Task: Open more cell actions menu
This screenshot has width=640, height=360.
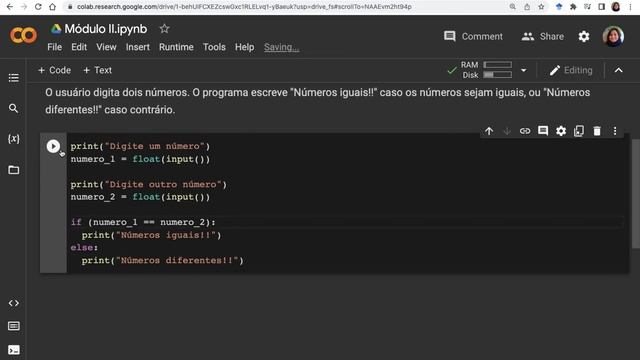Action: [x=615, y=131]
